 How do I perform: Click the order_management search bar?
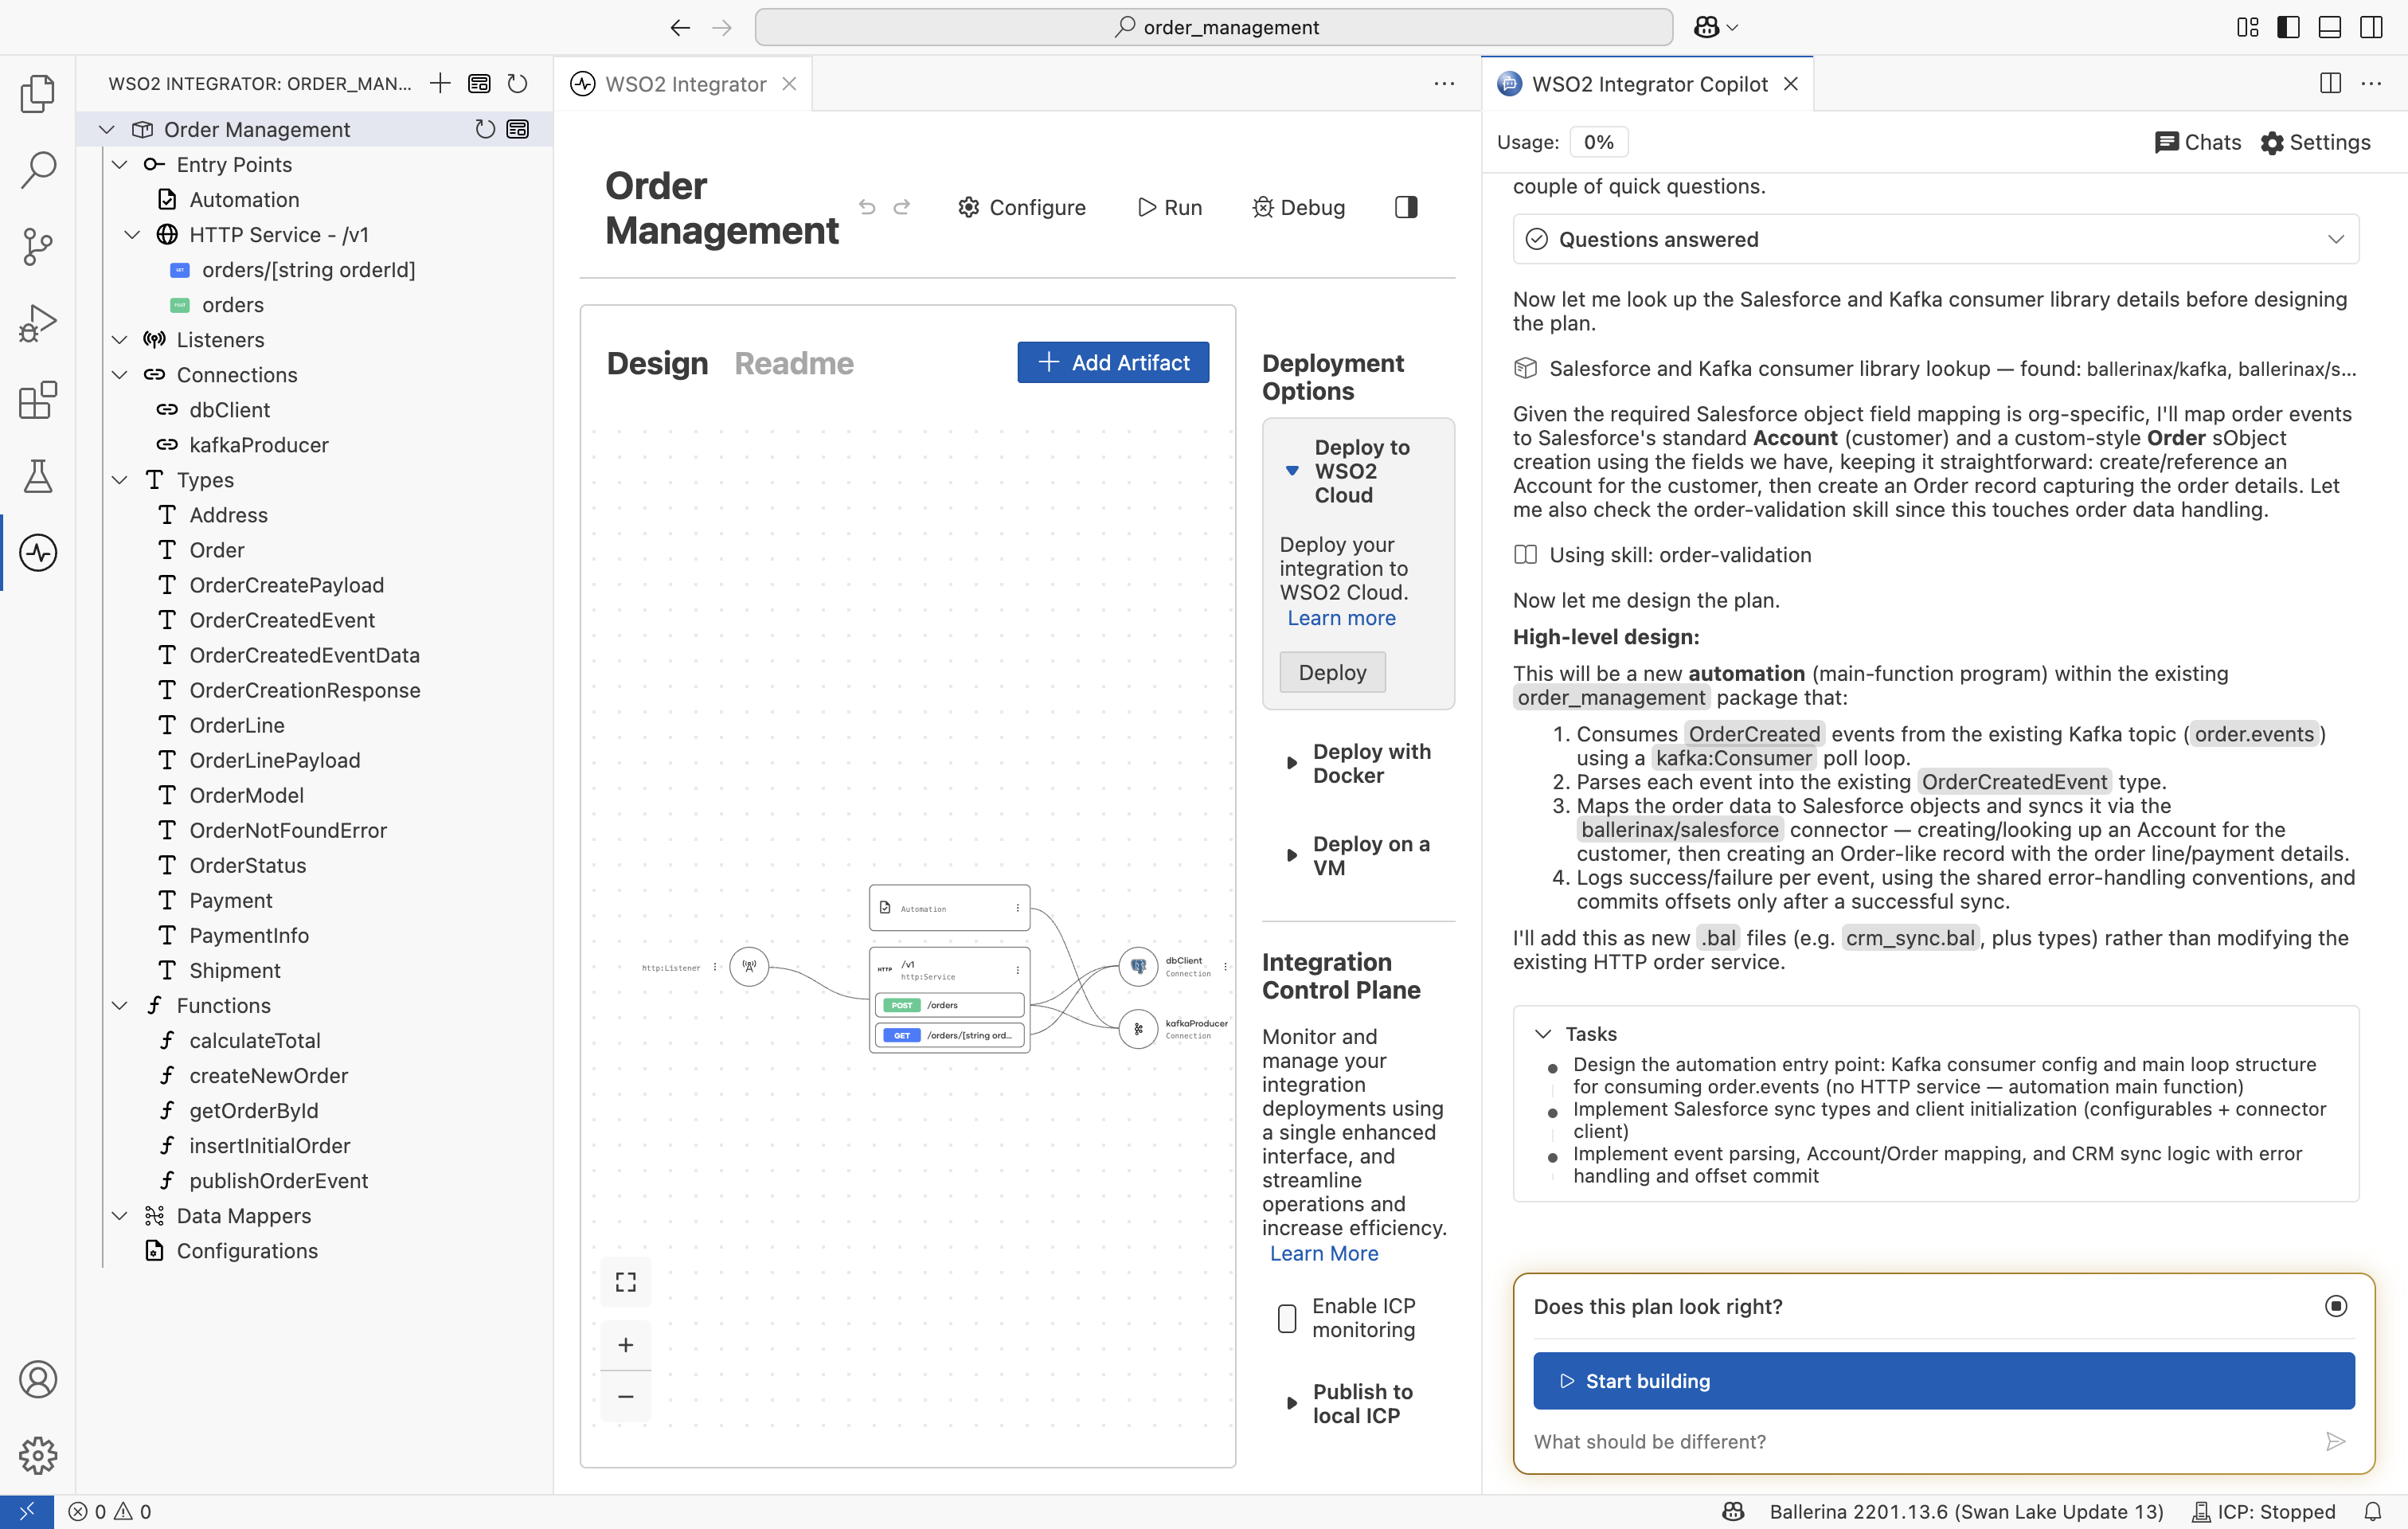pos(1213,27)
